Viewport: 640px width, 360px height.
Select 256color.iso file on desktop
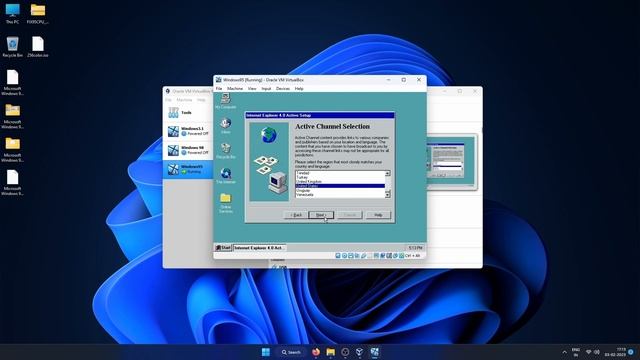(38, 47)
